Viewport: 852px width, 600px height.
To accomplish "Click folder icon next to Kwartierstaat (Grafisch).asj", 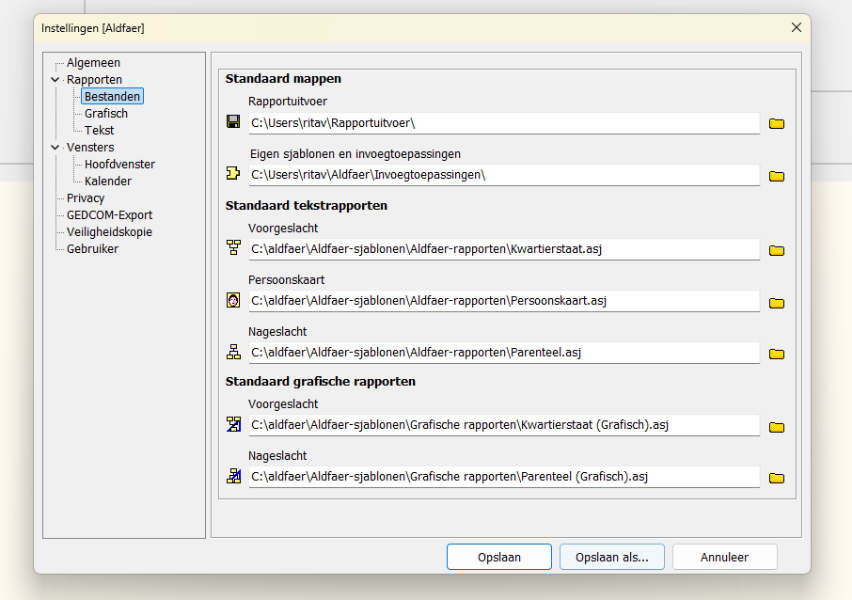I will point(776,427).
